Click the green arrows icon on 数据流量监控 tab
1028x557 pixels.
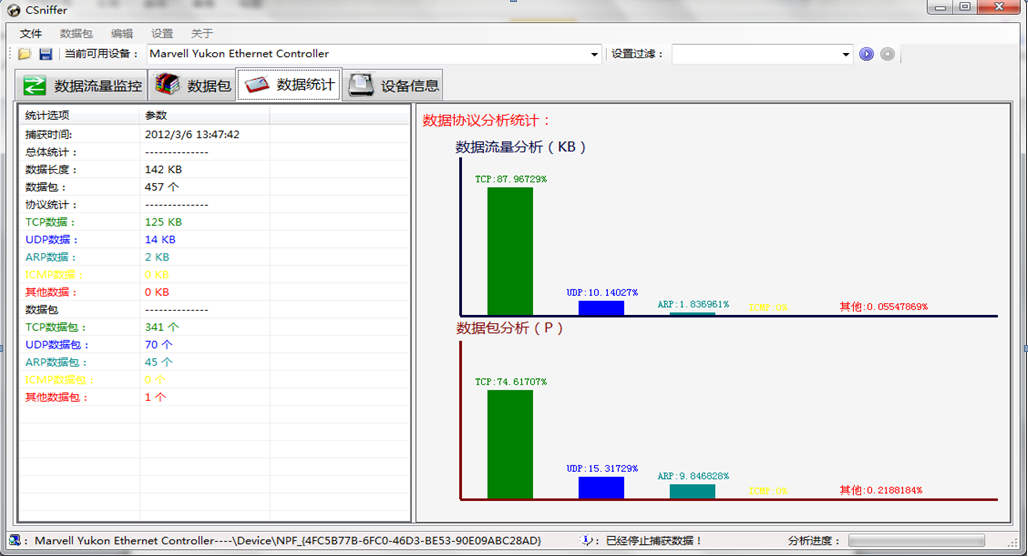(x=35, y=85)
